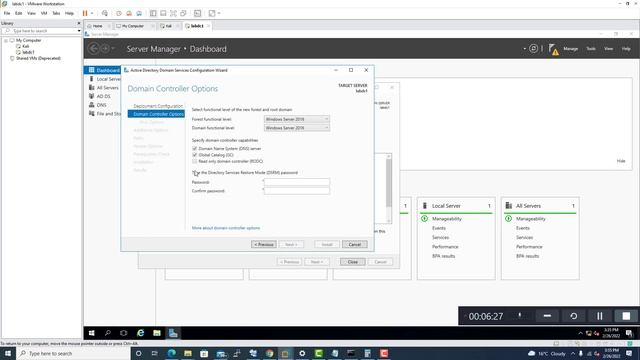Click the Confirm password input field
Screen dimensions: 640x360
pyautogui.click(x=297, y=191)
